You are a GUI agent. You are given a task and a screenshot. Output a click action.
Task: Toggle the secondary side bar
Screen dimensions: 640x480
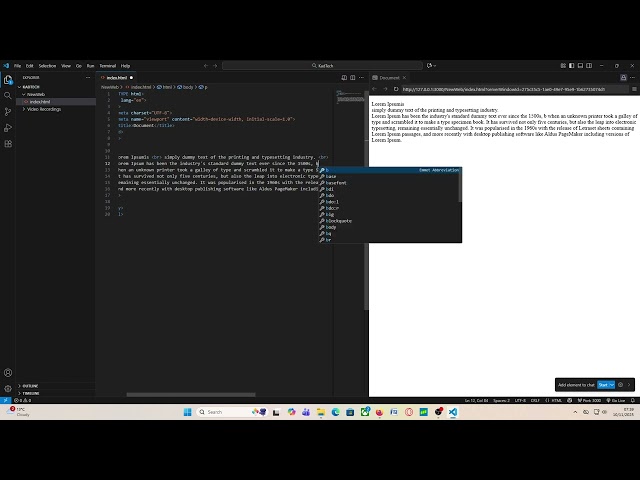point(589,66)
